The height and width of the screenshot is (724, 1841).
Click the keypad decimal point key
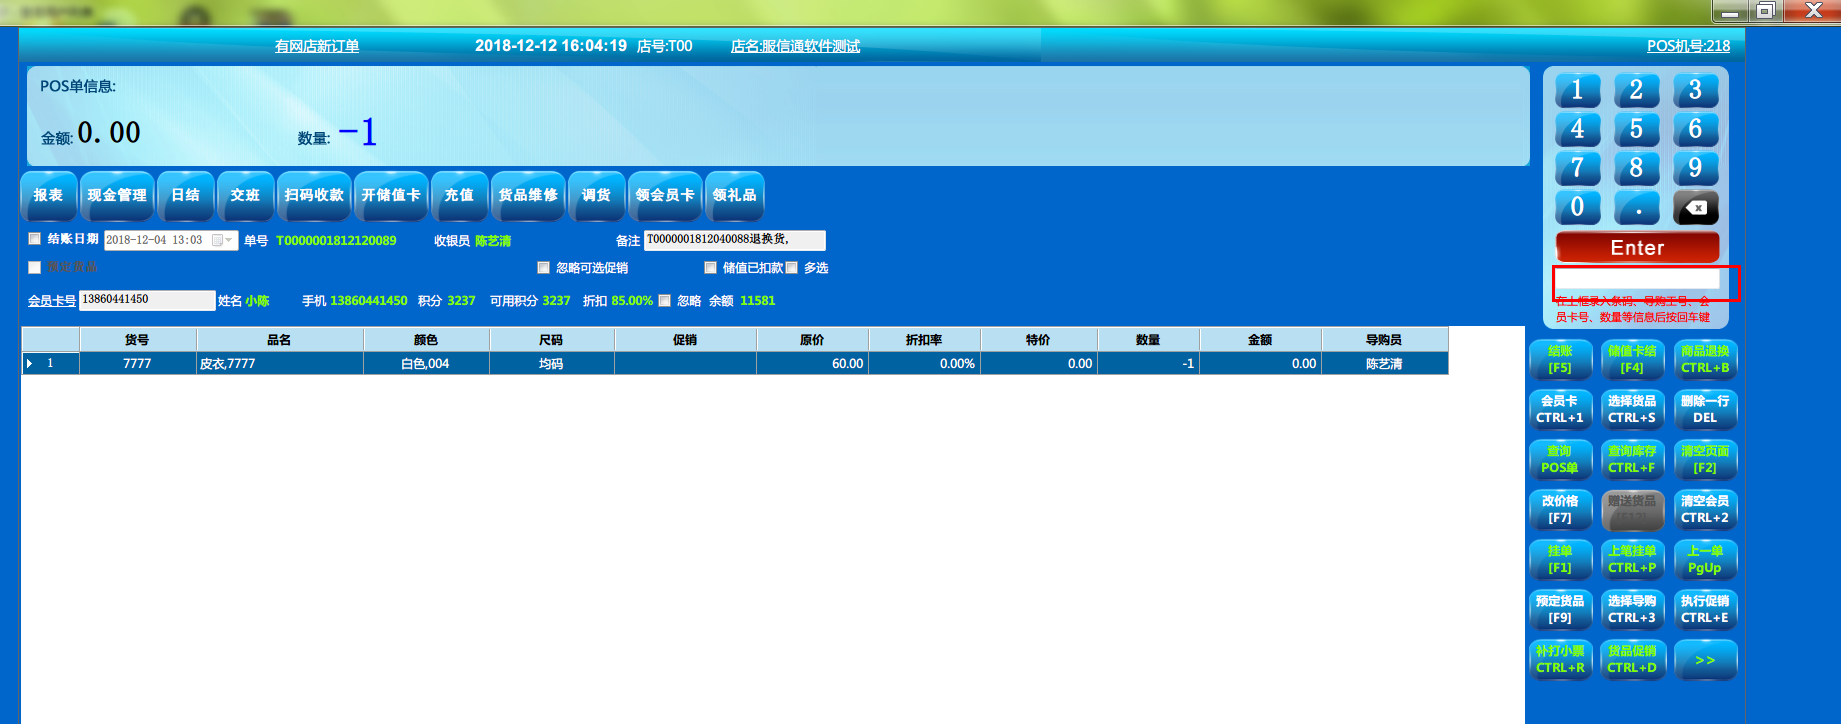pos(1636,207)
